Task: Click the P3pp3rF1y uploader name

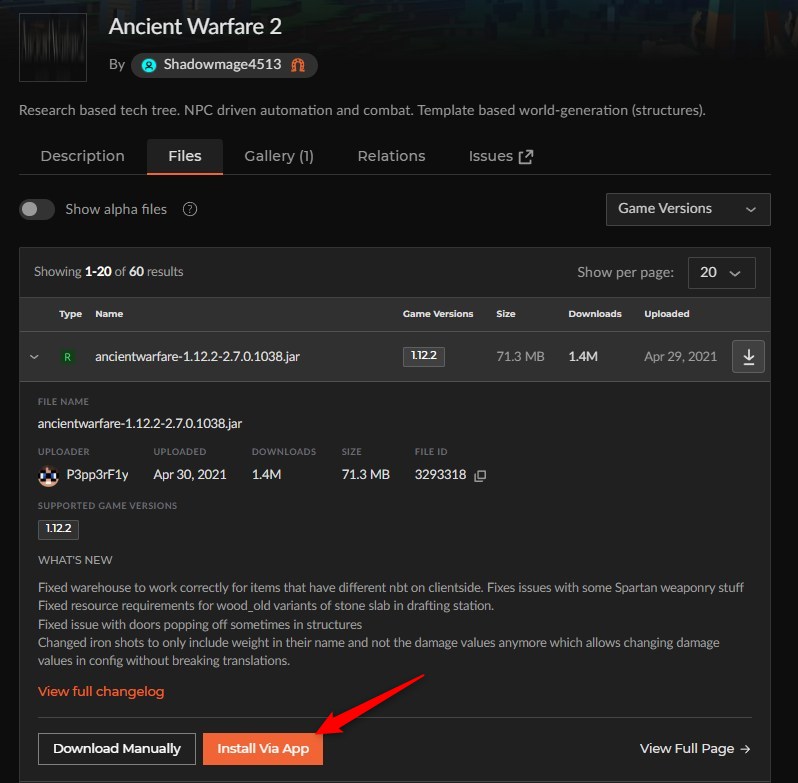Action: (97, 475)
